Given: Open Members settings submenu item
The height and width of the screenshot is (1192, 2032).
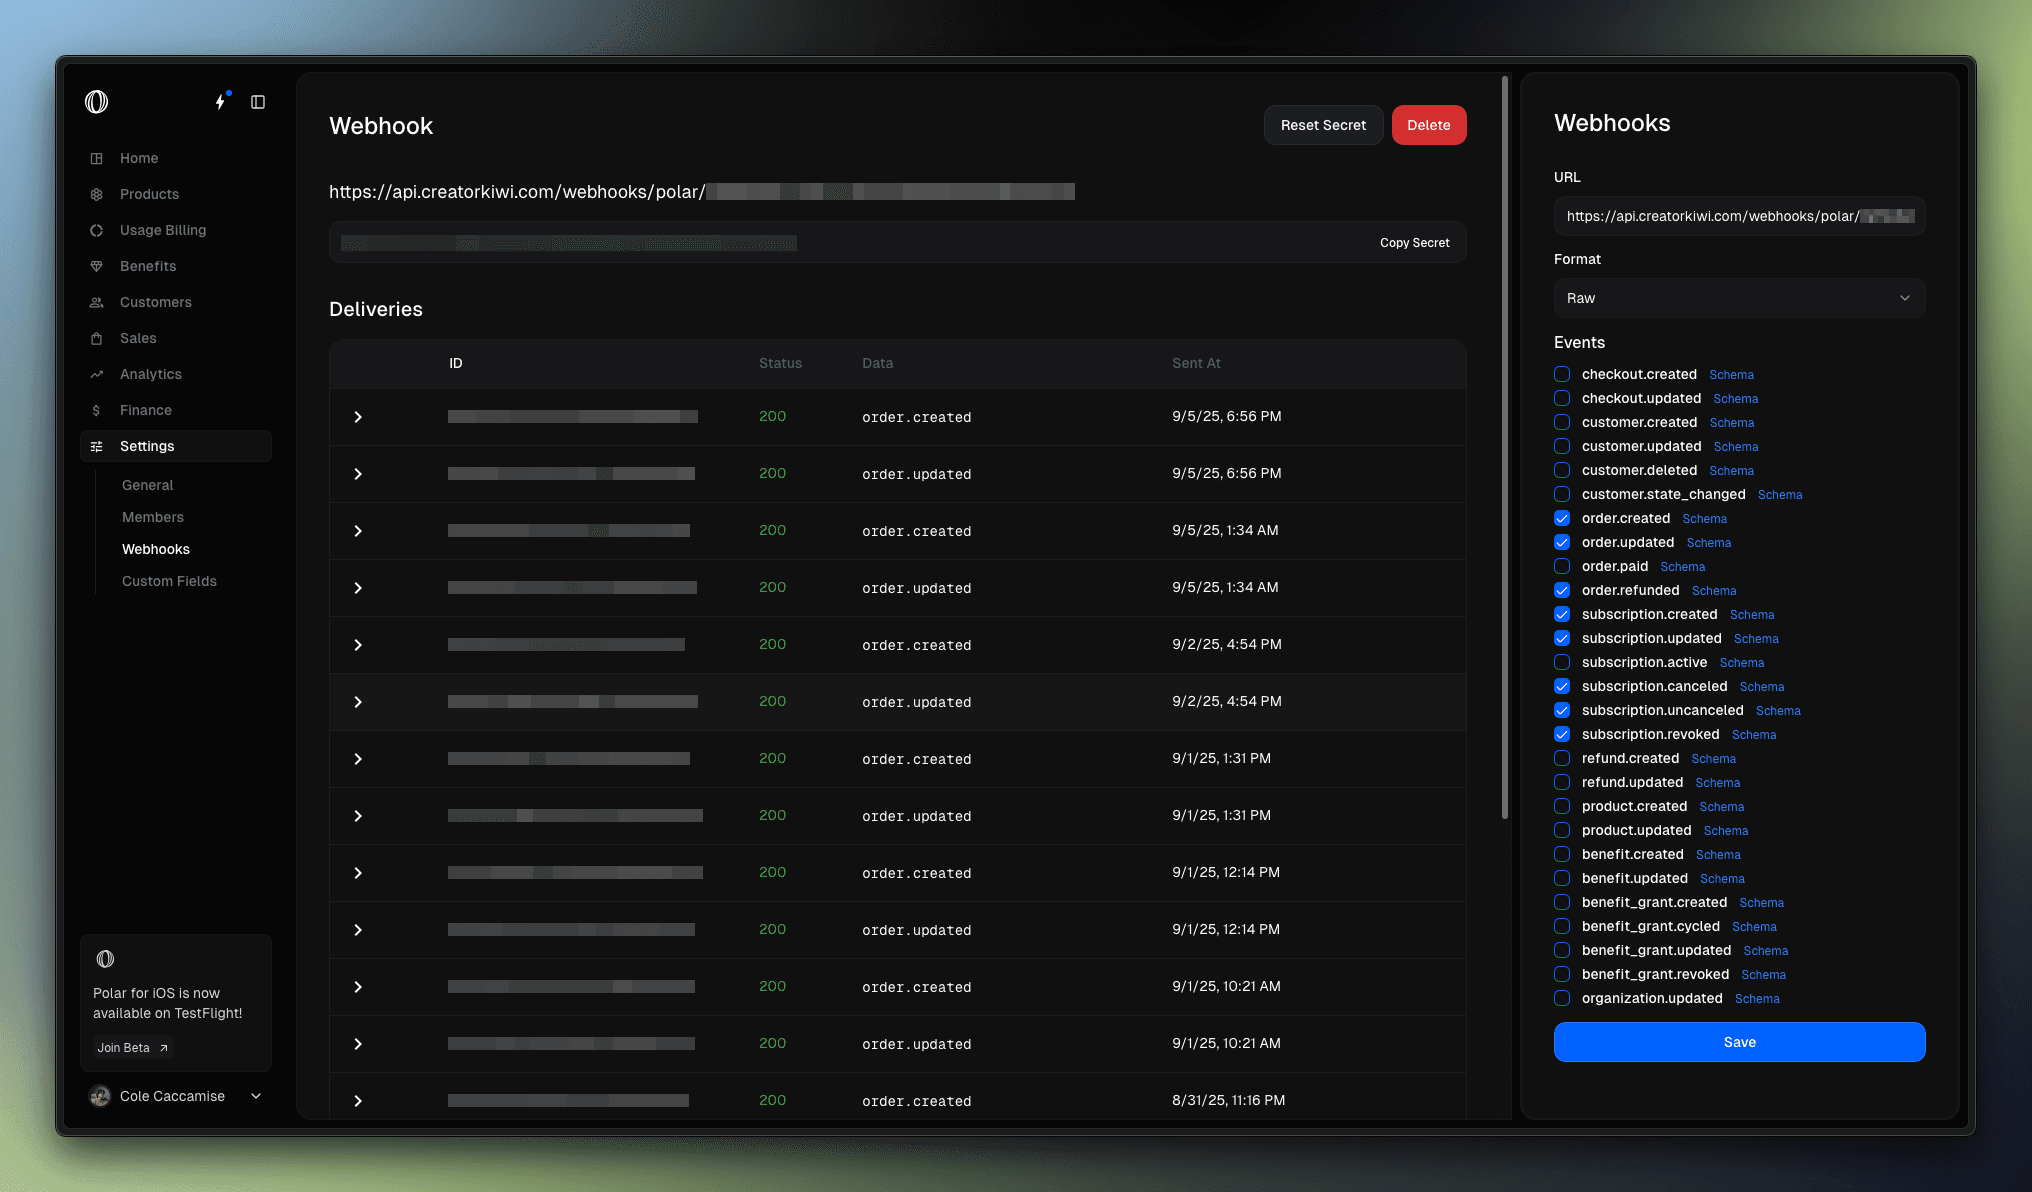Looking at the screenshot, I should click(153, 517).
